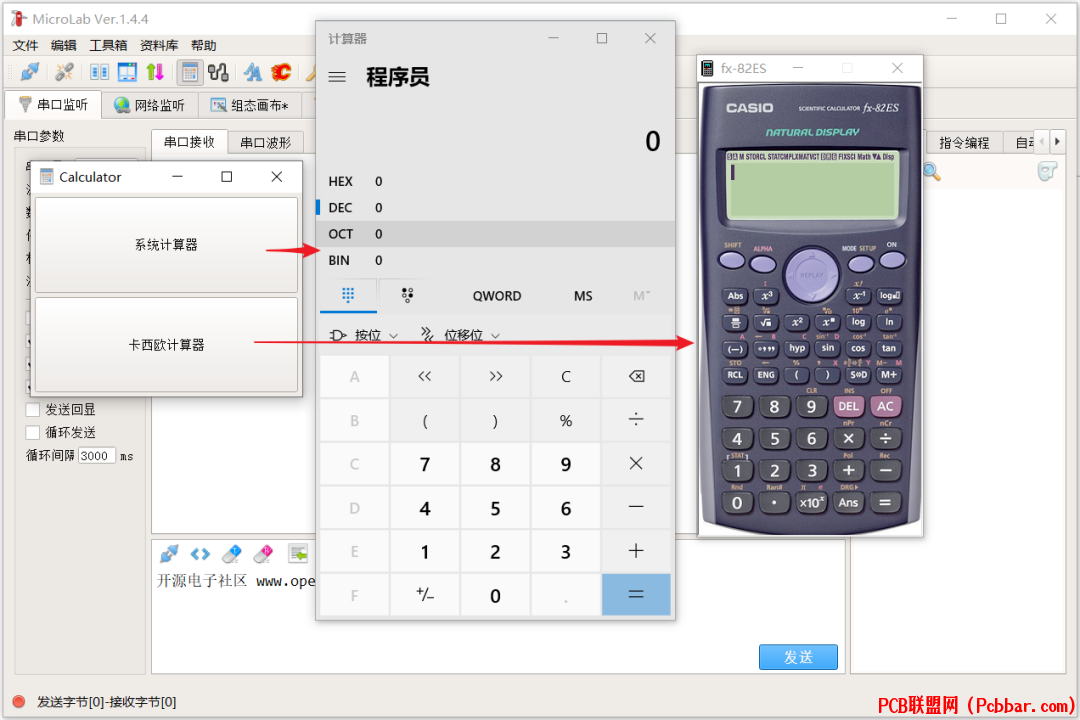The height and width of the screenshot is (720, 1080).
Task: Click the equals key in 计算器
Action: [x=636, y=594]
